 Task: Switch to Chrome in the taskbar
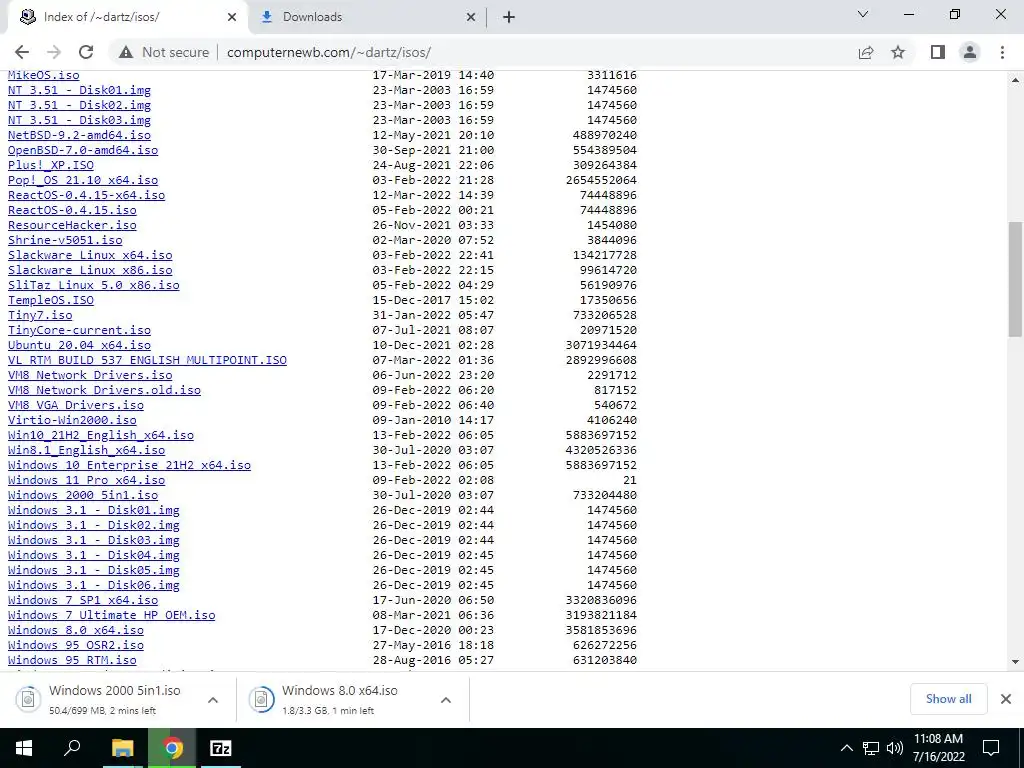pyautogui.click(x=172, y=748)
